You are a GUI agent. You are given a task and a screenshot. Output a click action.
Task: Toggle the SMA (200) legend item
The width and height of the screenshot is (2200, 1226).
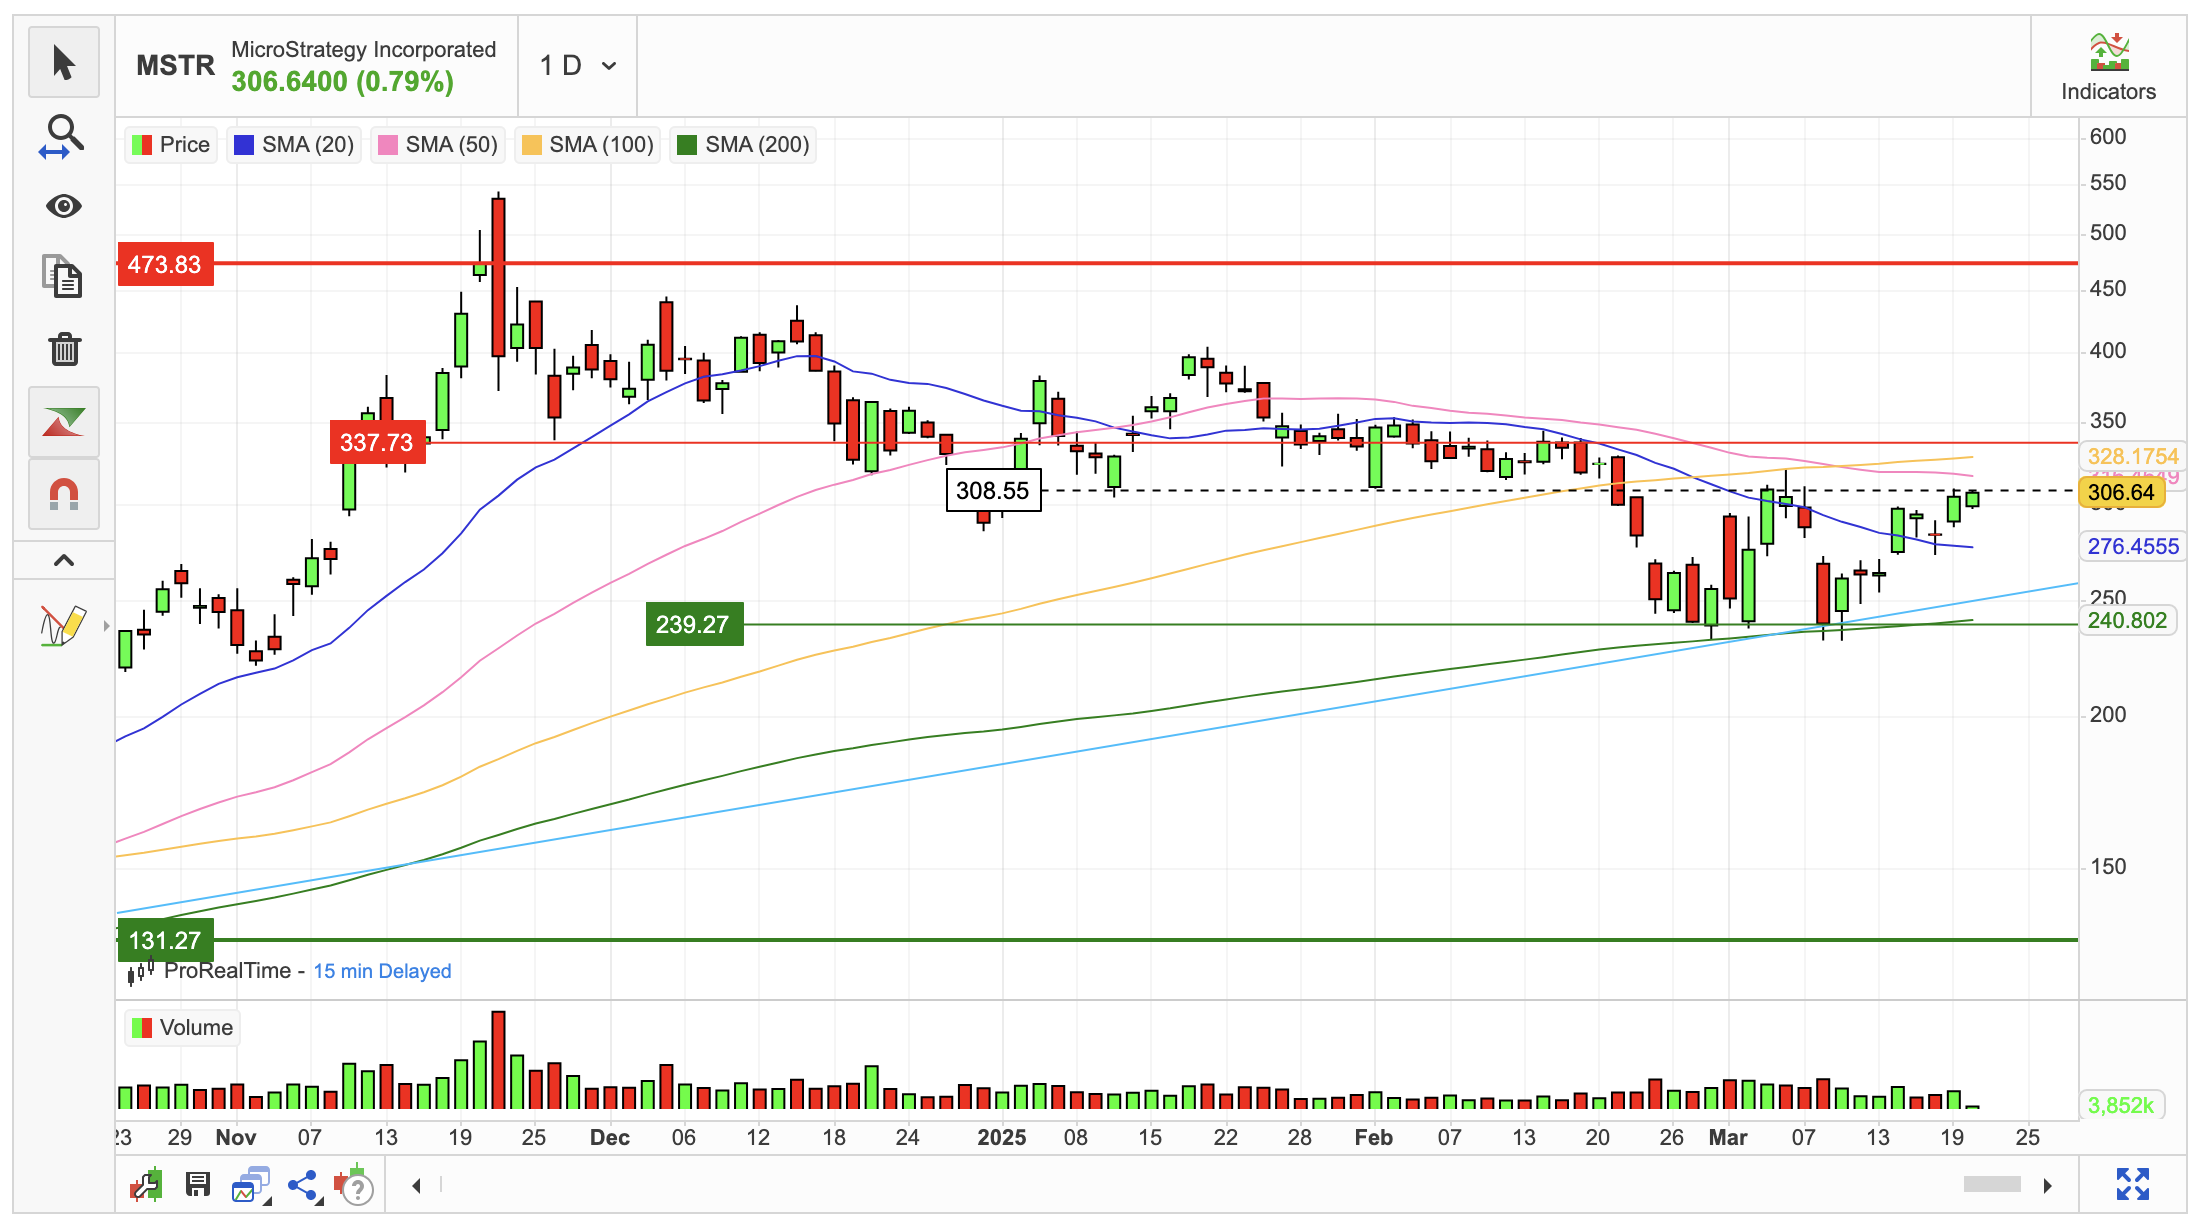coord(743,145)
